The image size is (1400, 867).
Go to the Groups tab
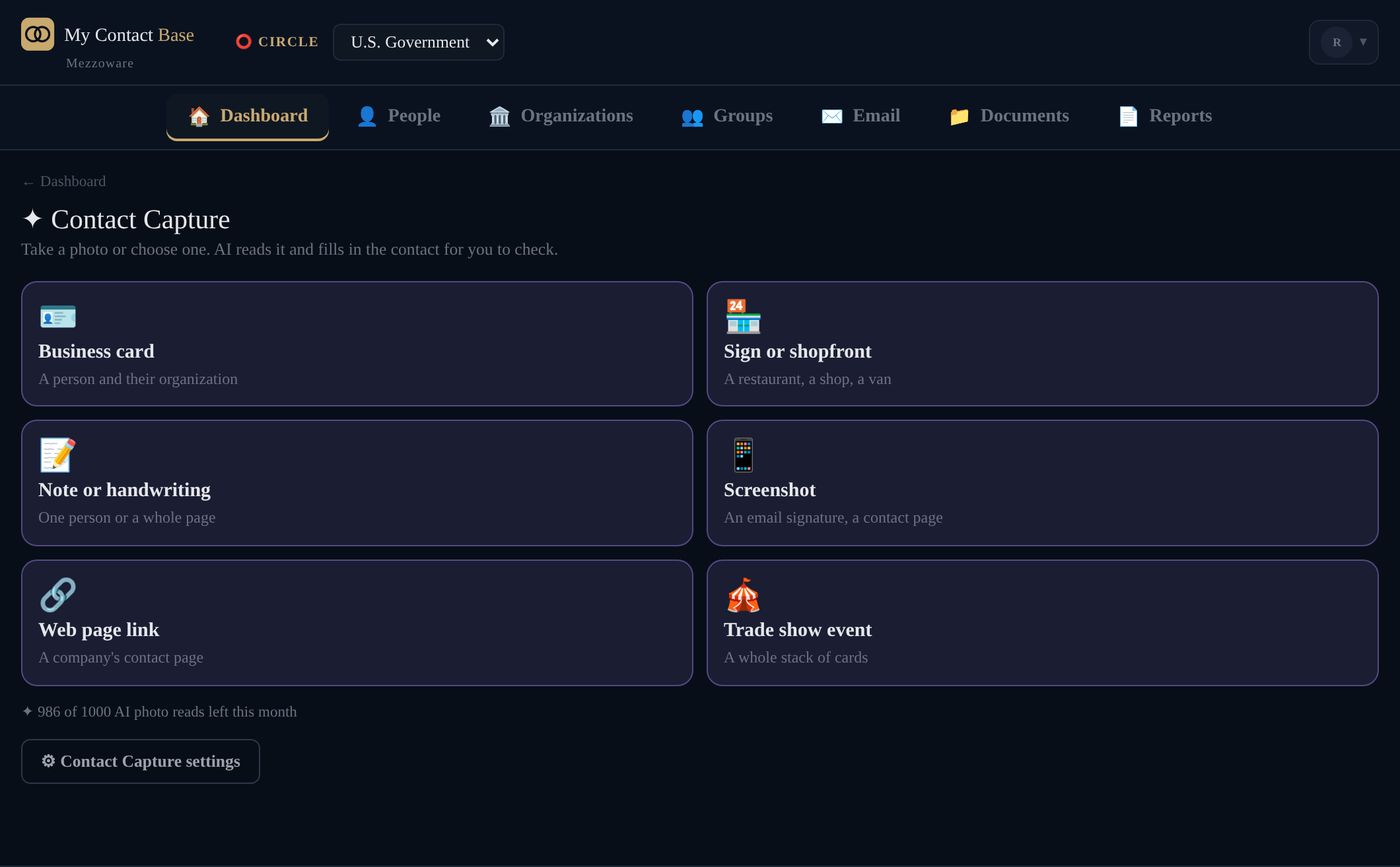click(727, 116)
